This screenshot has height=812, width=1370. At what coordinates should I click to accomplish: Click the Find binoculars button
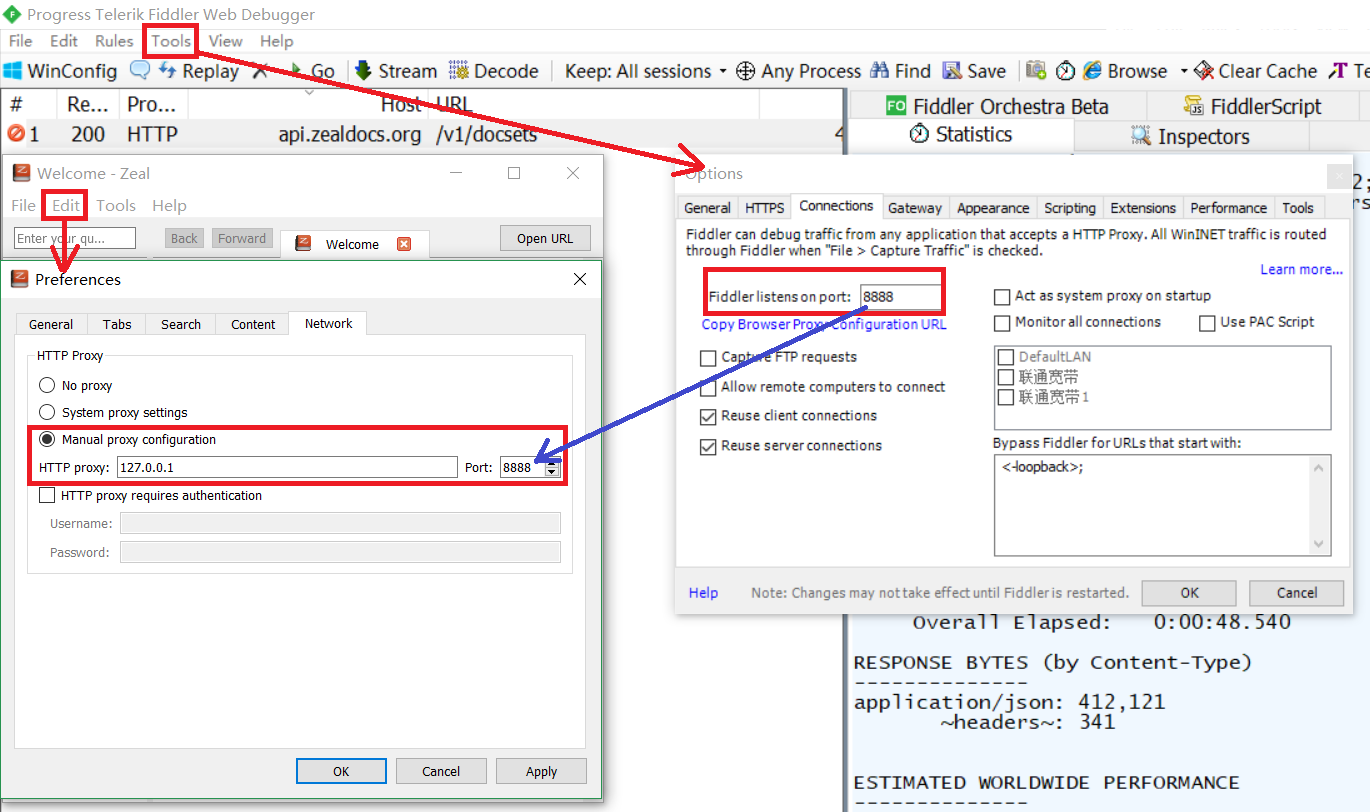coord(900,71)
